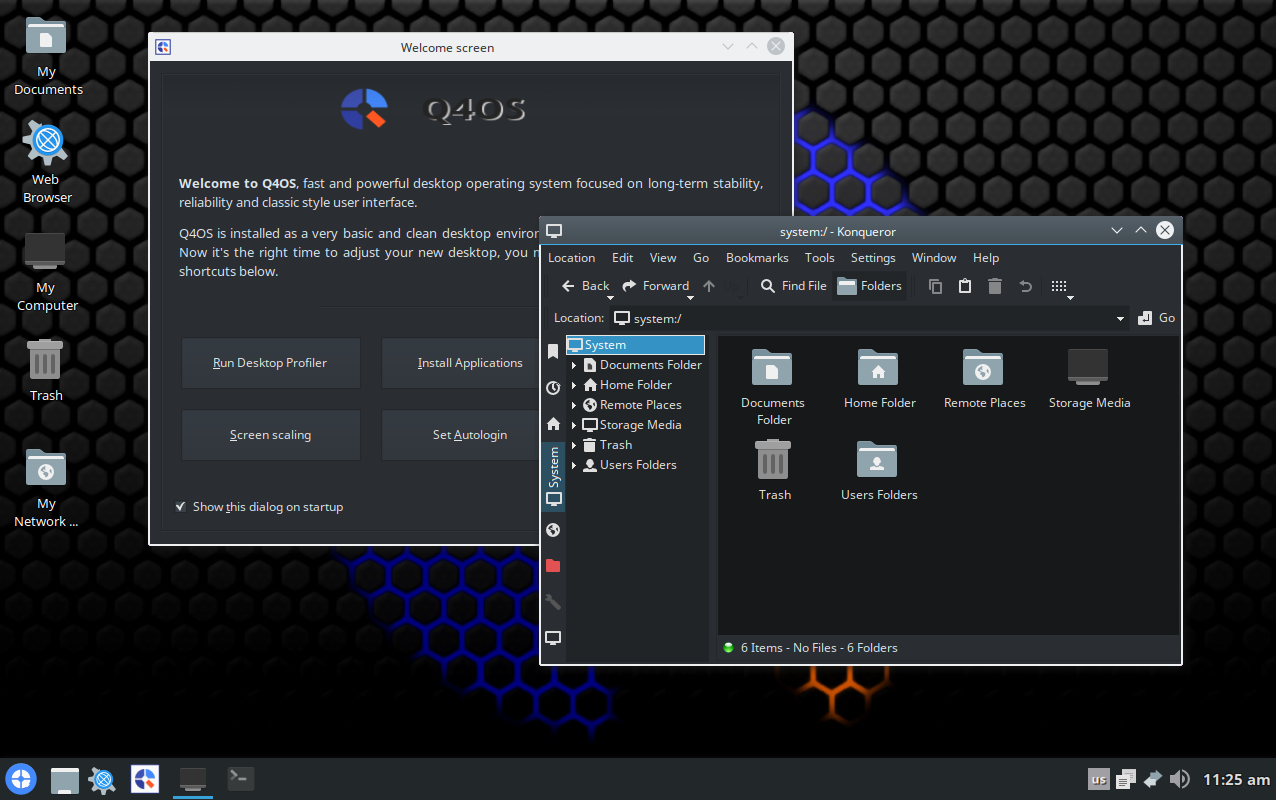
Task: Click the Undo icon in Konqueror toolbar
Action: coord(1025,286)
